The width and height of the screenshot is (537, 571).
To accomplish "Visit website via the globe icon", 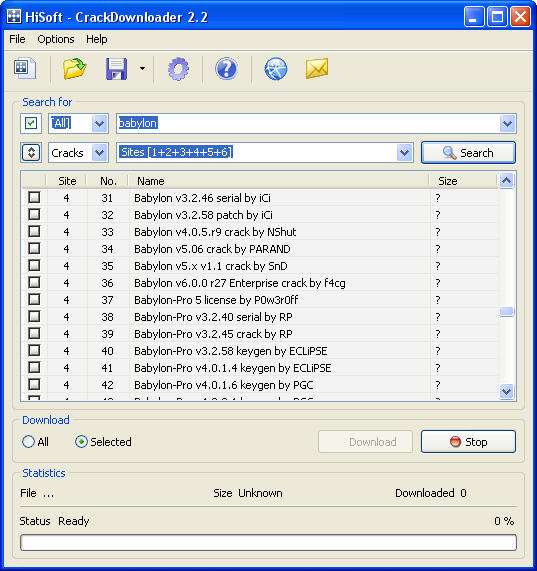I will [x=276, y=68].
